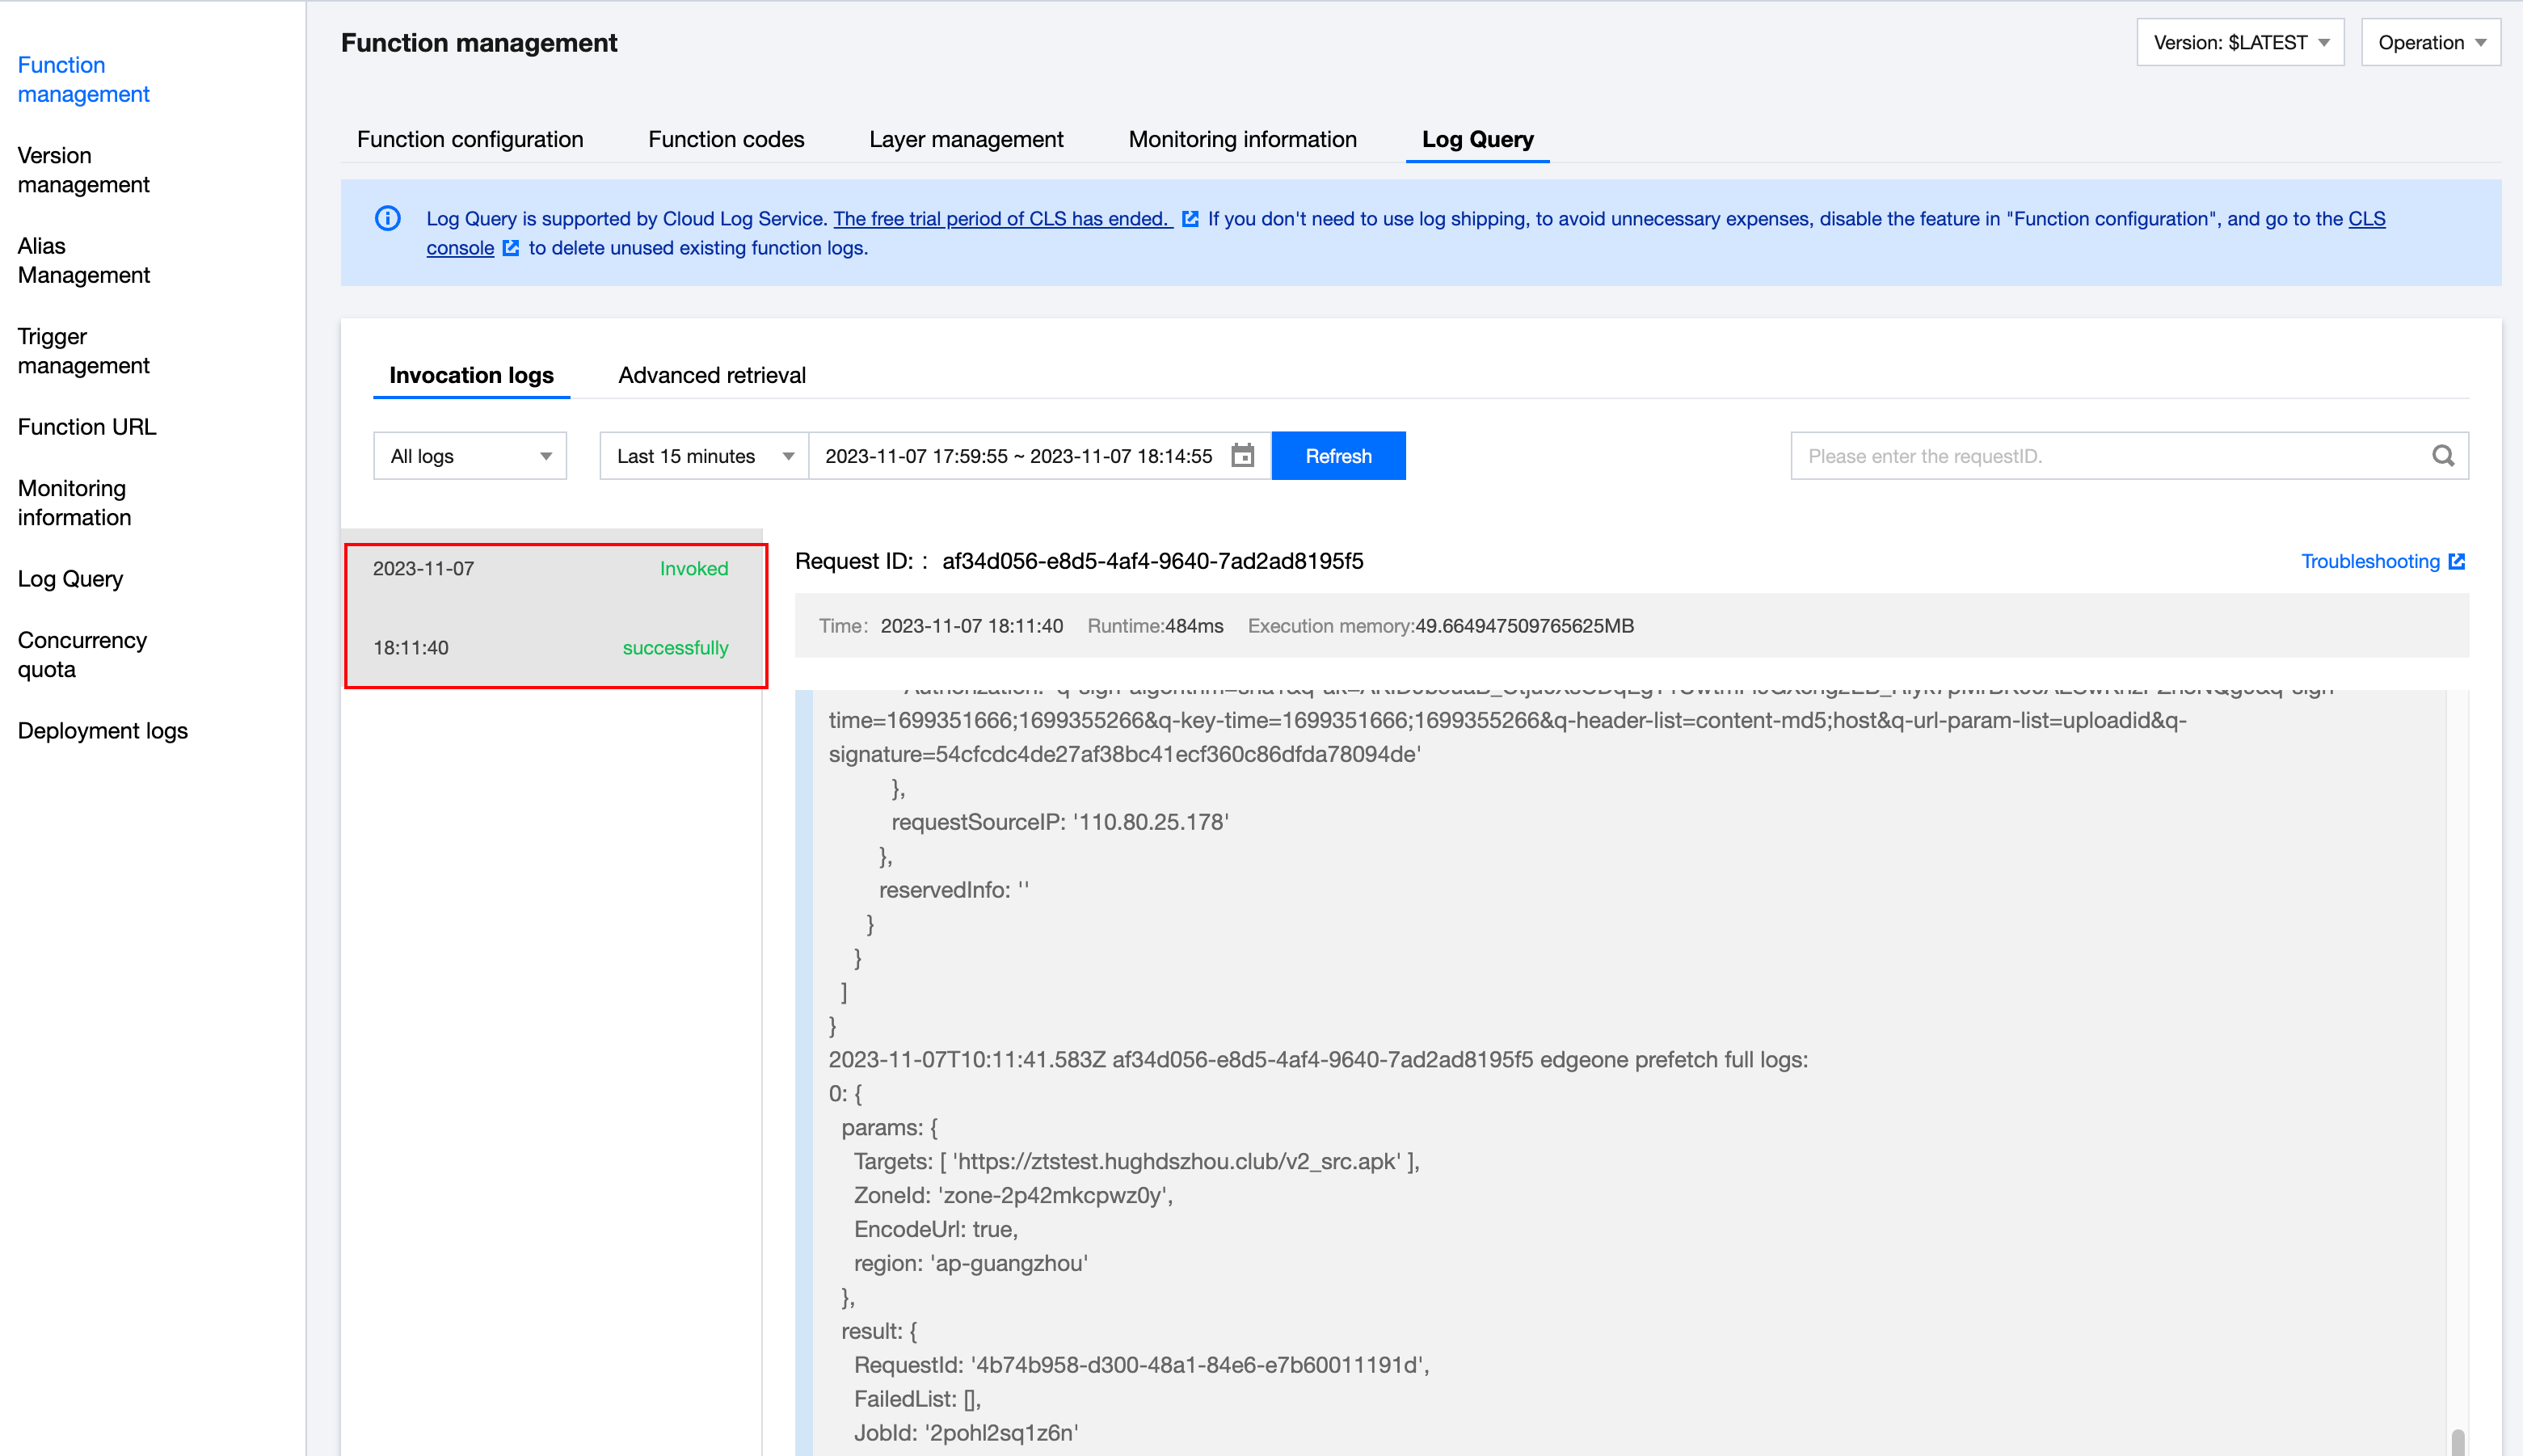Open the Function codes tab
2523x1456 pixels.
pyautogui.click(x=726, y=139)
